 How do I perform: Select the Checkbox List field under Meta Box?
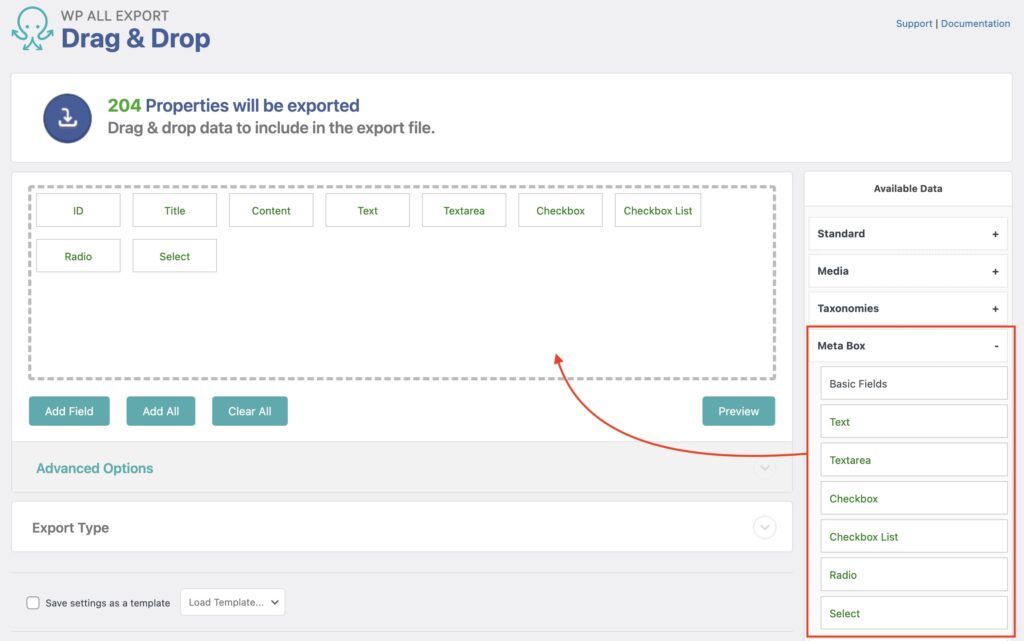913,536
